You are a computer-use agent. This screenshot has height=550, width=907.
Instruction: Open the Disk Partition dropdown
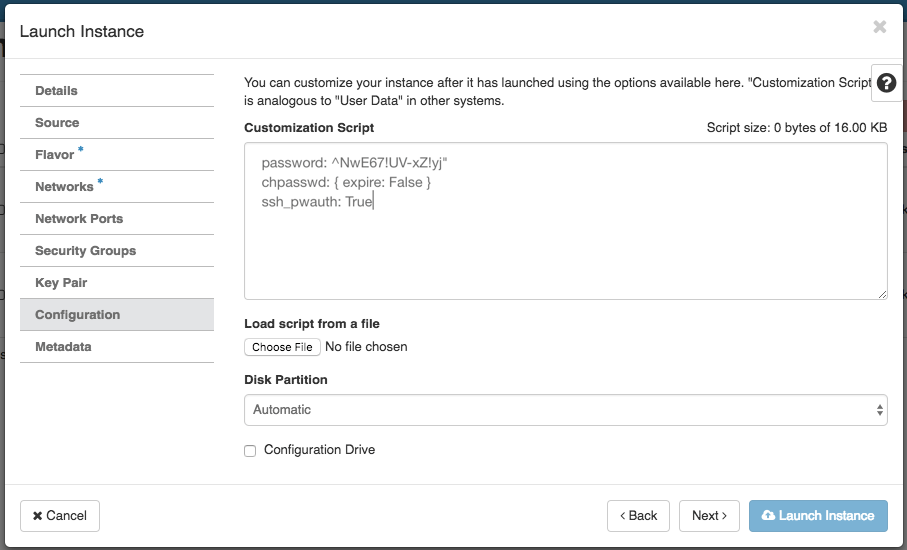tap(566, 410)
